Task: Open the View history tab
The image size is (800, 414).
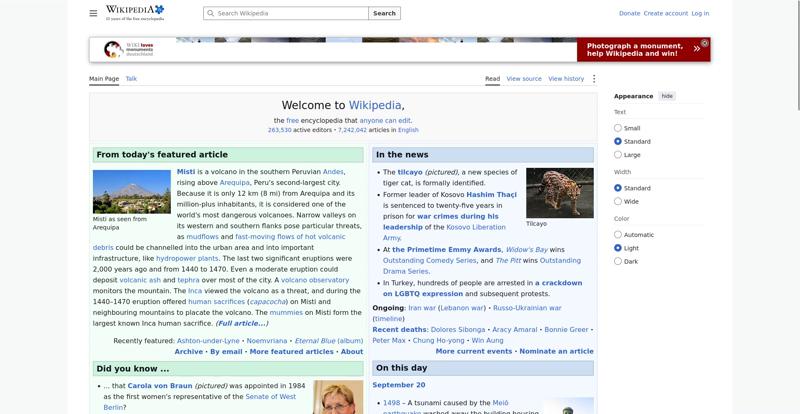Action: (x=566, y=79)
